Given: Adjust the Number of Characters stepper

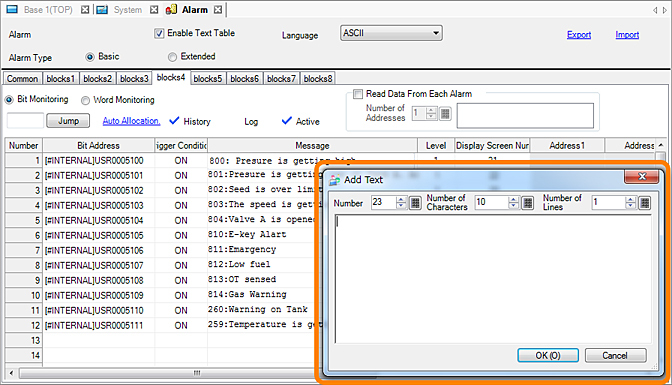Looking at the screenshot, I should (513, 202).
